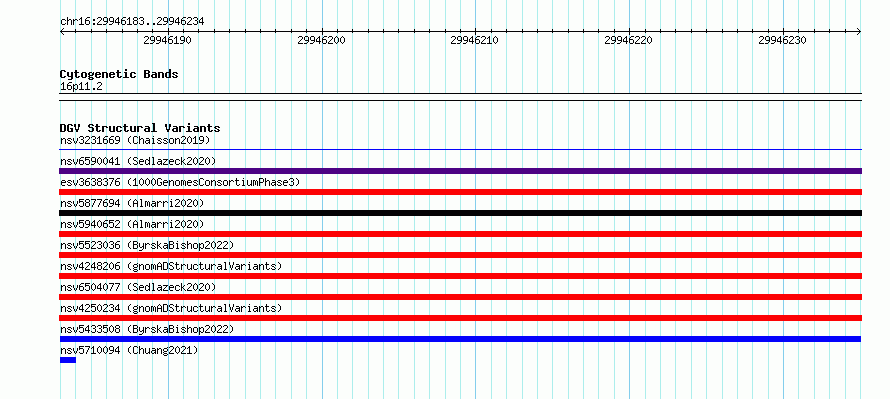This screenshot has height=399, width=890.
Task: Click the red nsv6504077 variant bar
Action: 461,297
